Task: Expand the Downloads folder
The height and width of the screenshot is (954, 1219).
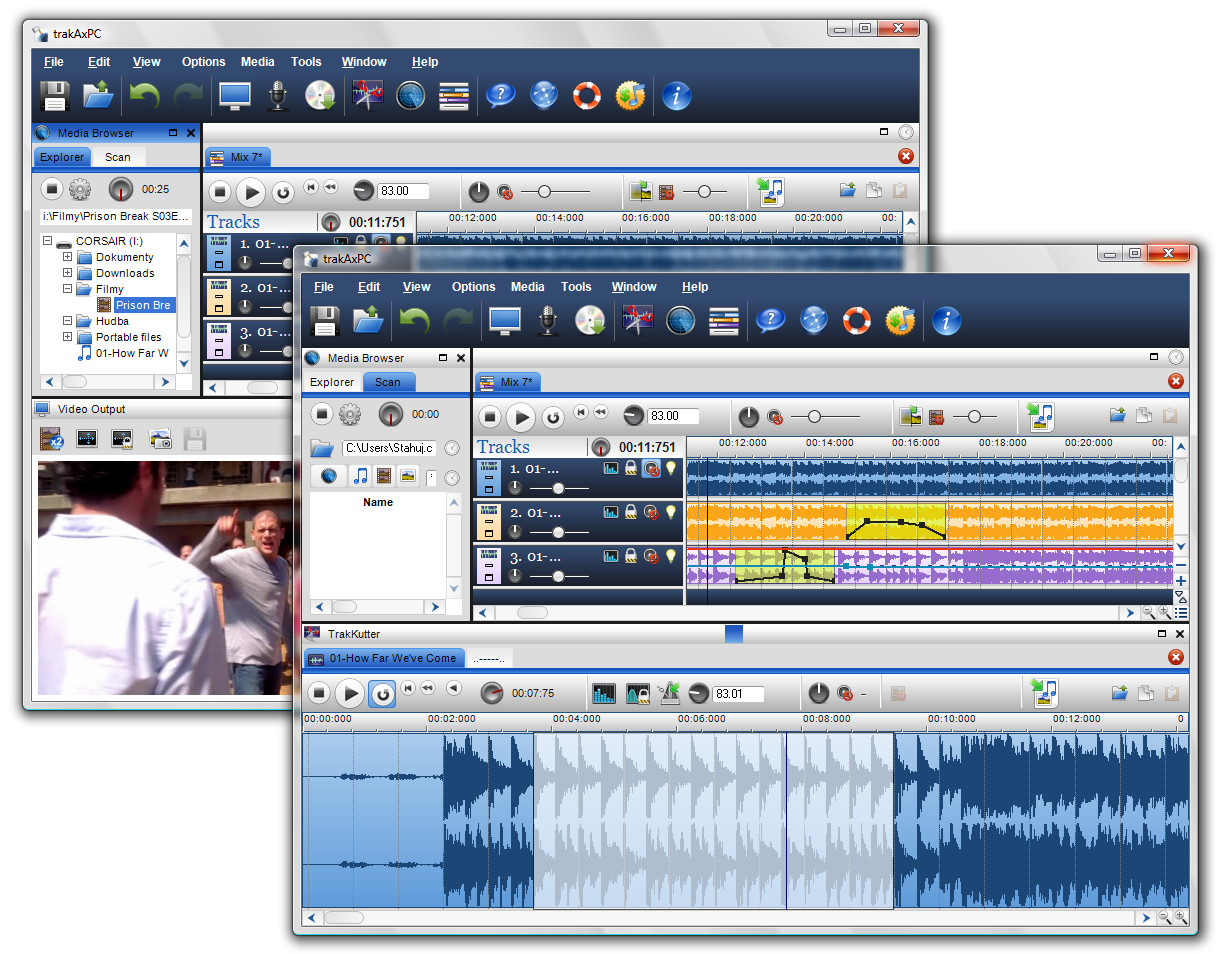Action: [67, 273]
